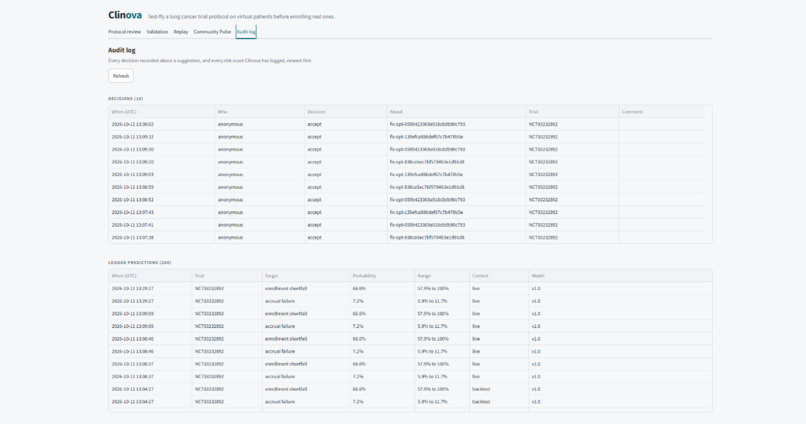Click the fix ID in the 13:30:02 row
This screenshot has height=424, width=806.
[427, 124]
